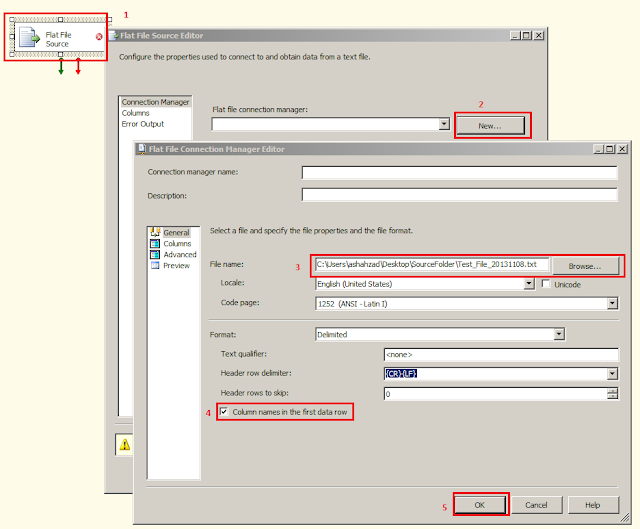Click the Cancel button

point(536,505)
